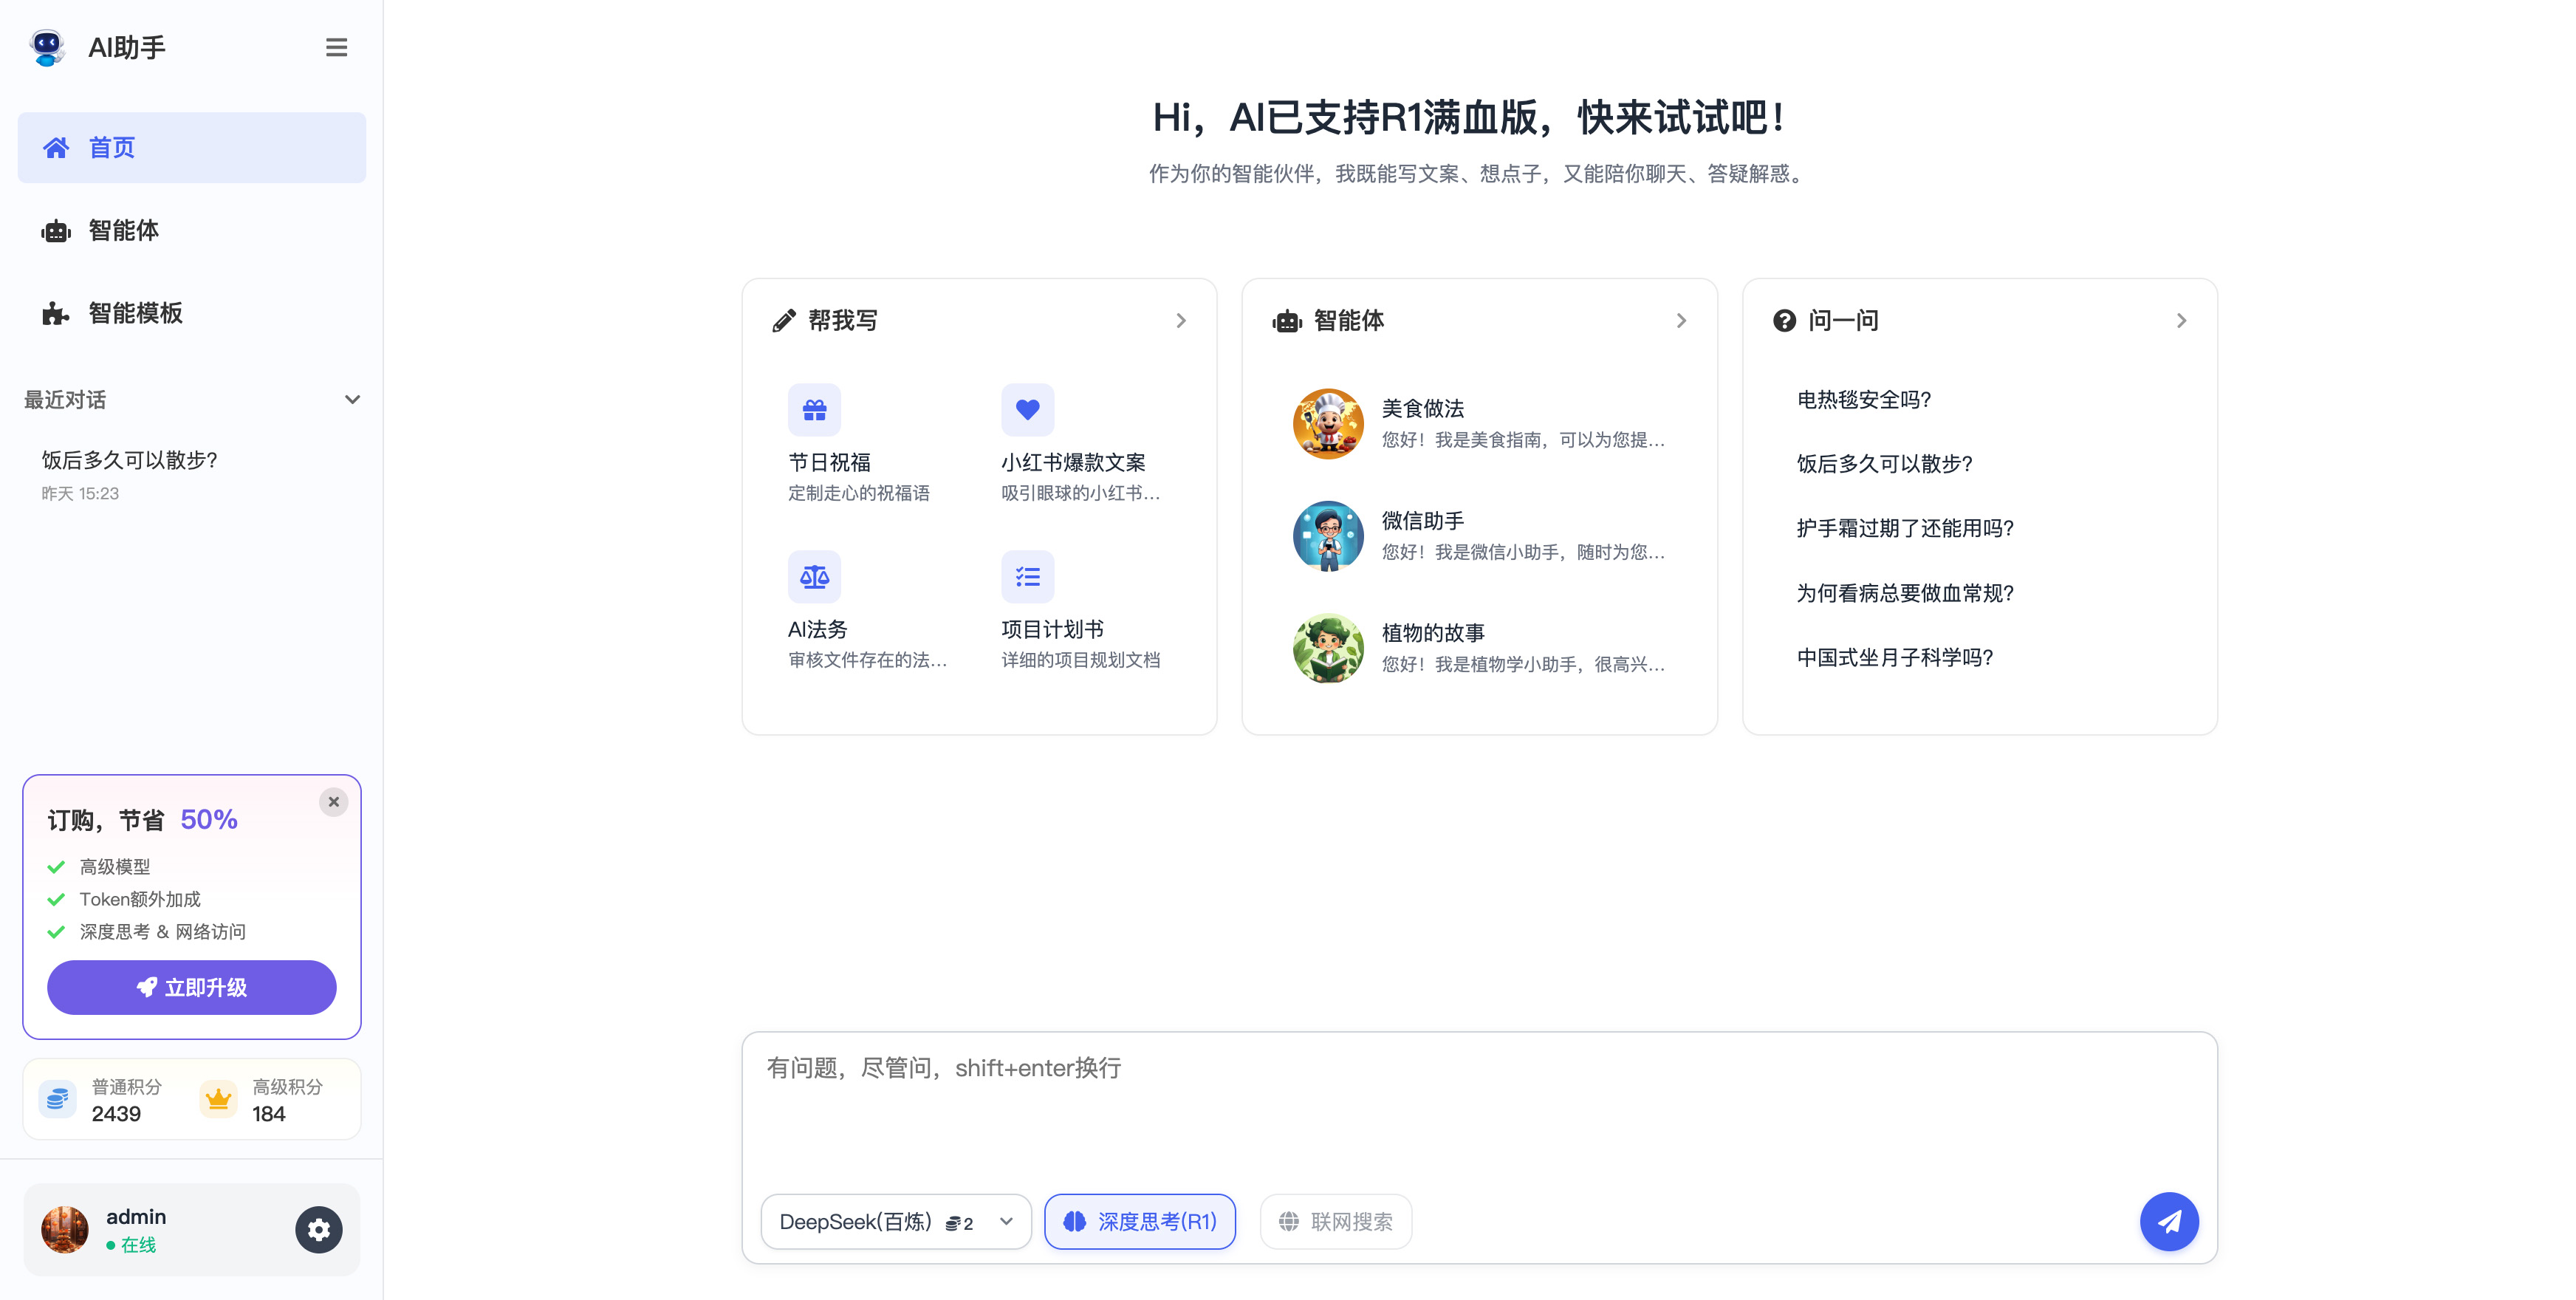Viewport: 2576px width, 1300px height.
Task: Click 美食做法 description 您好！我是美食指南
Action: coord(1523,439)
